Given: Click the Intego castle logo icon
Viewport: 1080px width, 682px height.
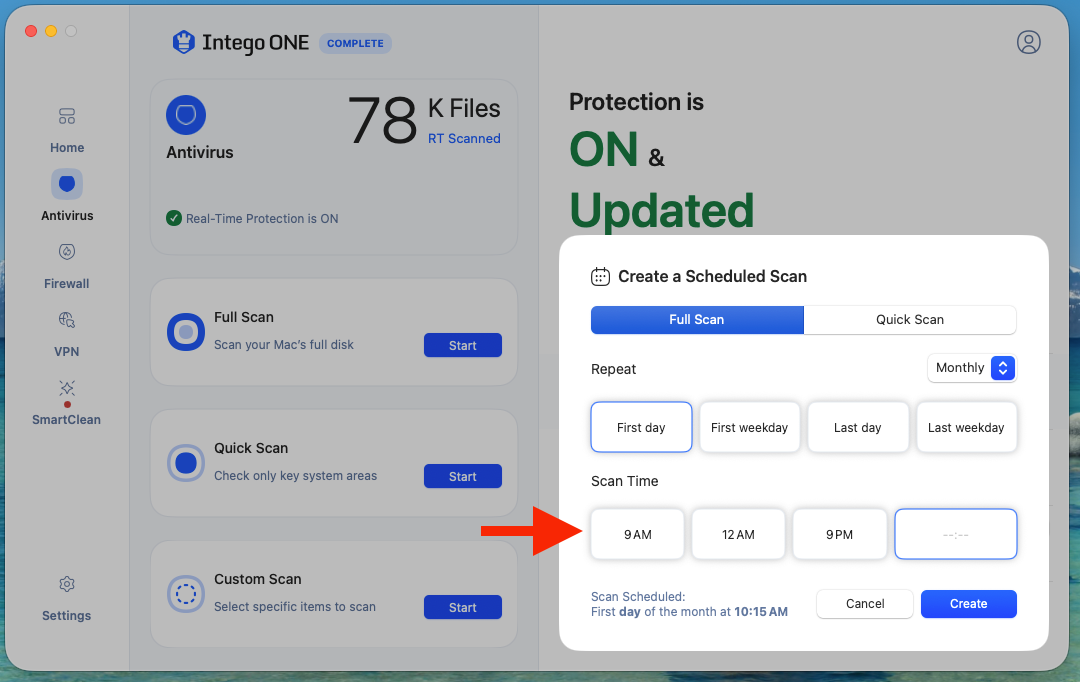Looking at the screenshot, I should (183, 42).
